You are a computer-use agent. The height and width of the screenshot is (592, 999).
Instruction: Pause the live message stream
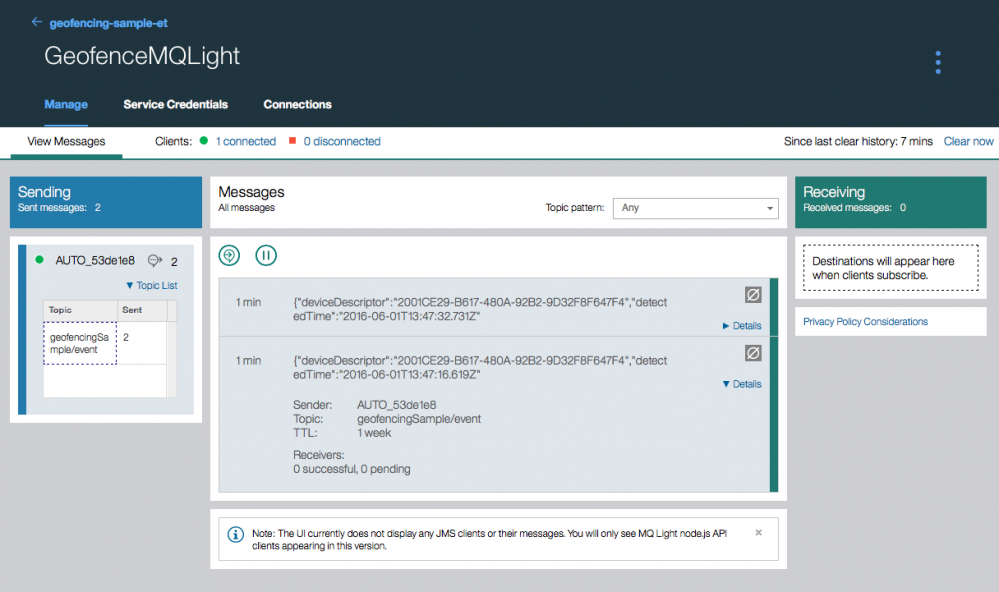(266, 255)
